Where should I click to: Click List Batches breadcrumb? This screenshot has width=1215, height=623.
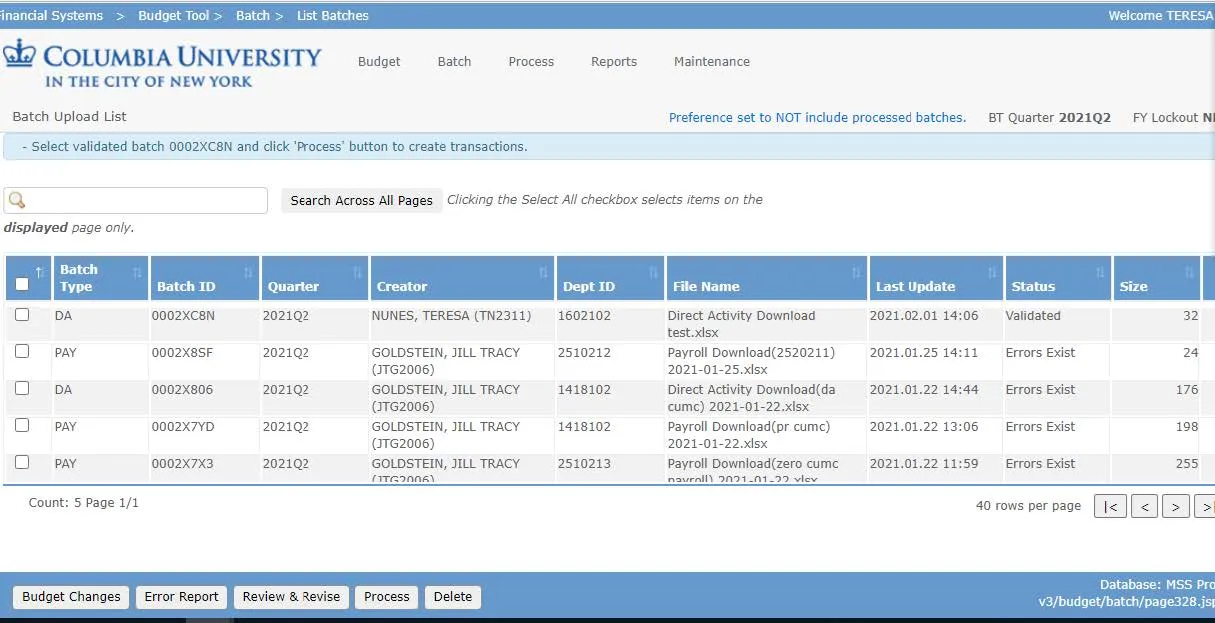pos(333,16)
